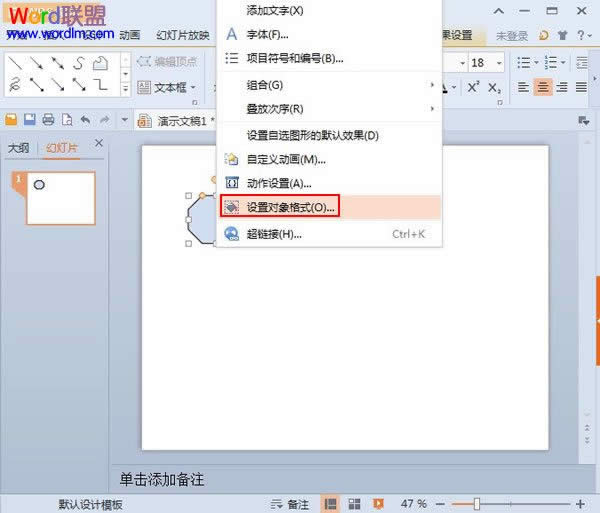Select normal view icon in status bar

pyautogui.click(x=328, y=504)
